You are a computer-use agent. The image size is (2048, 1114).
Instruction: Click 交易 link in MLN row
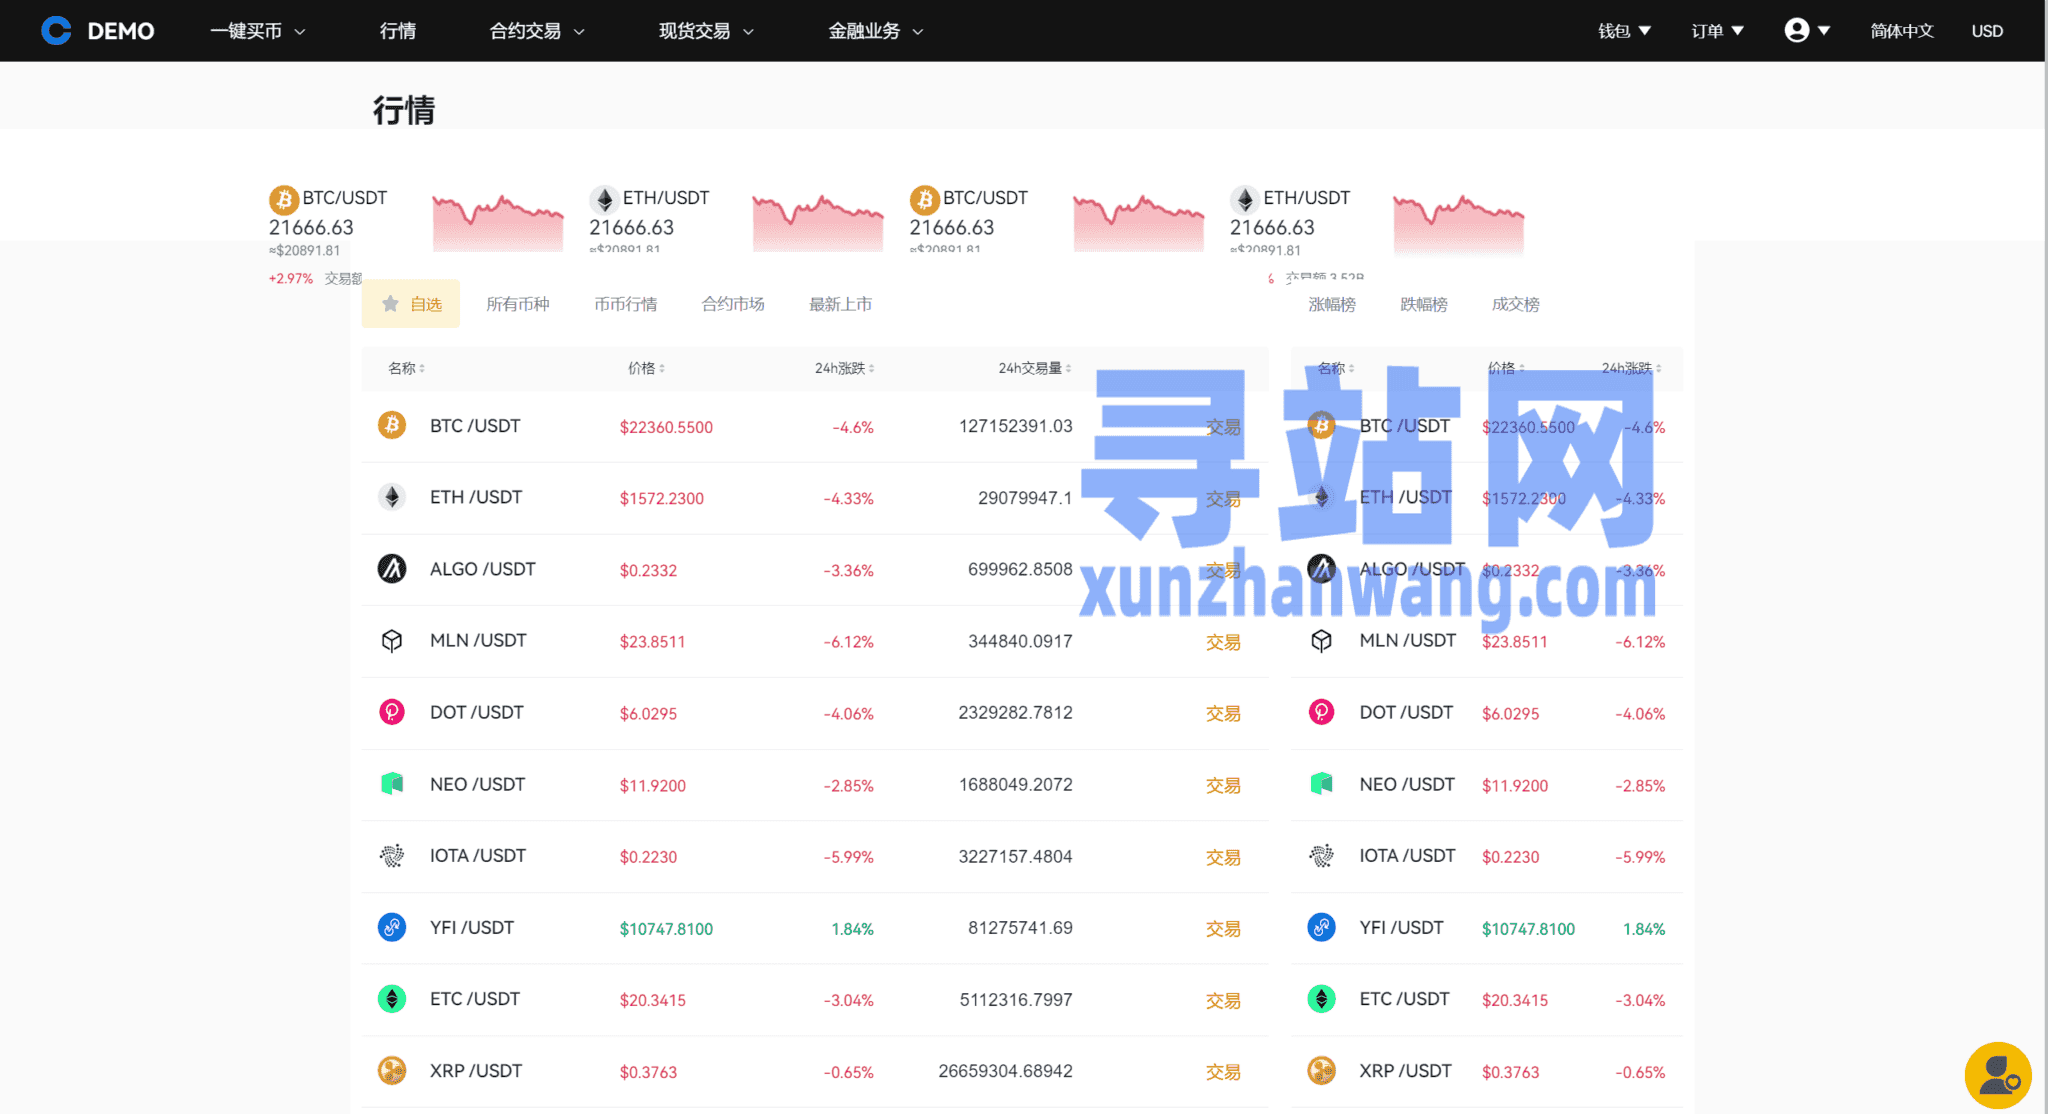[x=1223, y=642]
